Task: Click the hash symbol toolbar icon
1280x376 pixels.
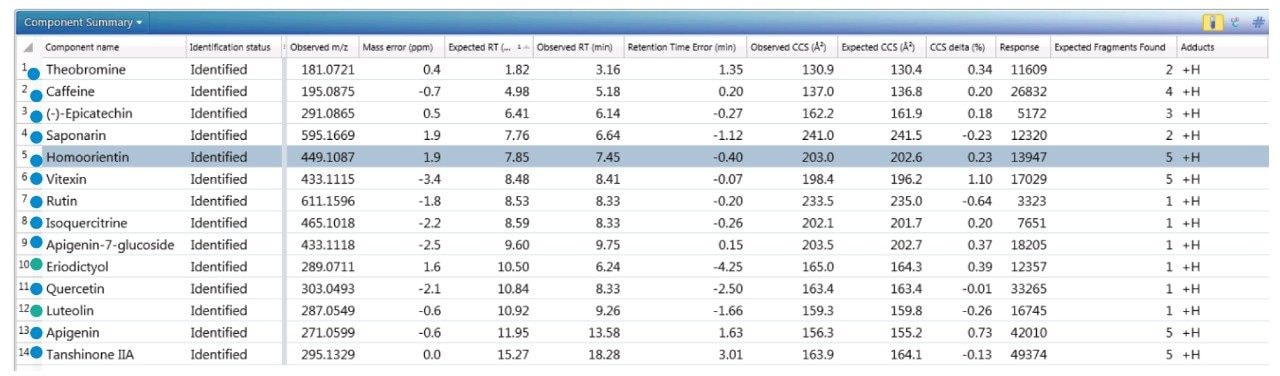Action: pyautogui.click(x=1259, y=21)
